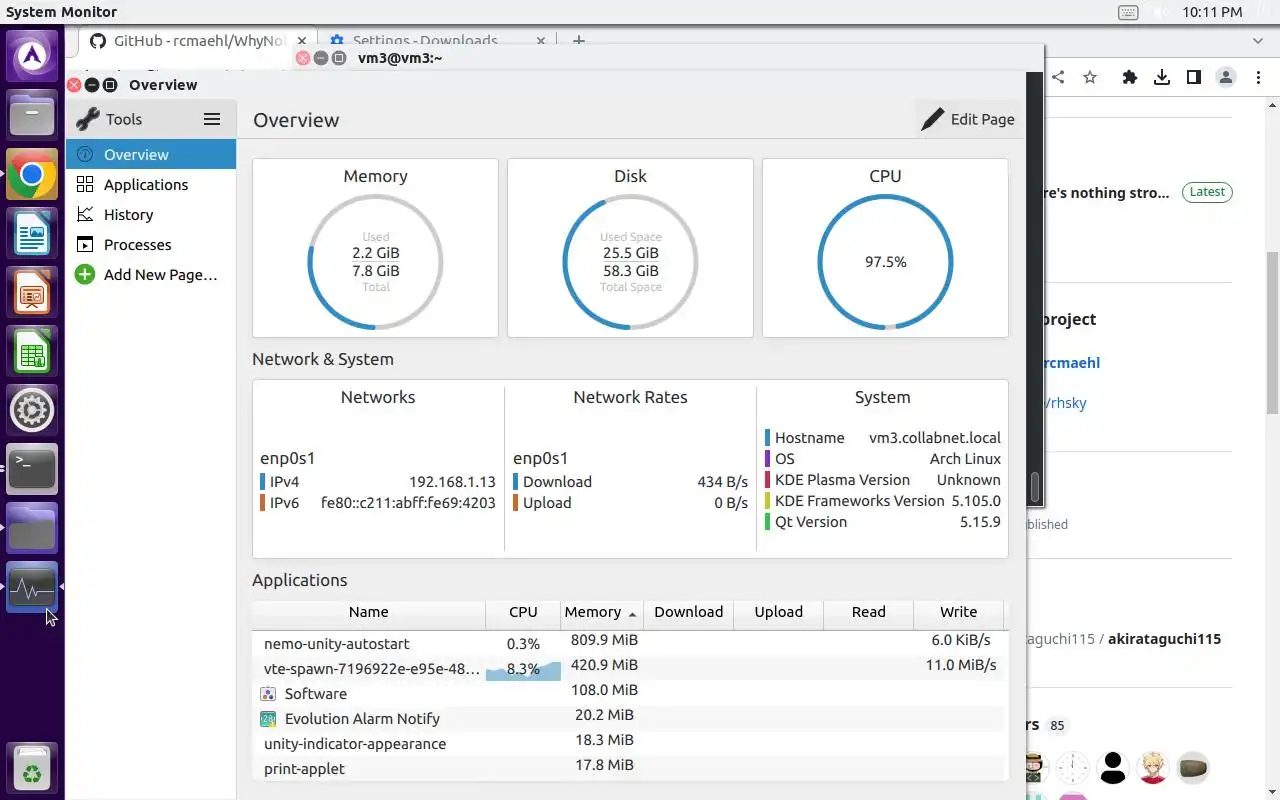
Task: Open new tab in Chrome
Action: [578, 41]
